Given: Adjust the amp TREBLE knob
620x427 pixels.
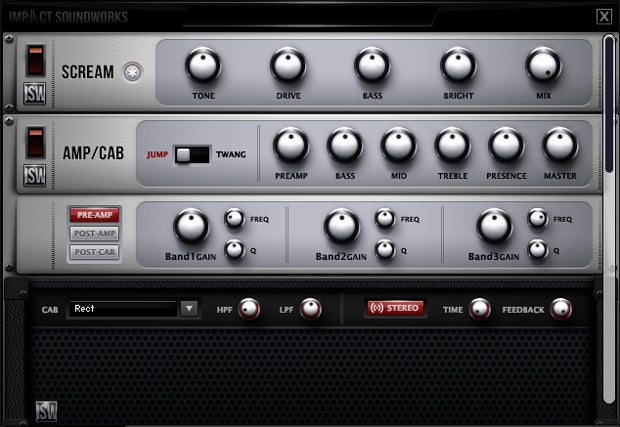Looking at the screenshot, I should pos(452,145).
